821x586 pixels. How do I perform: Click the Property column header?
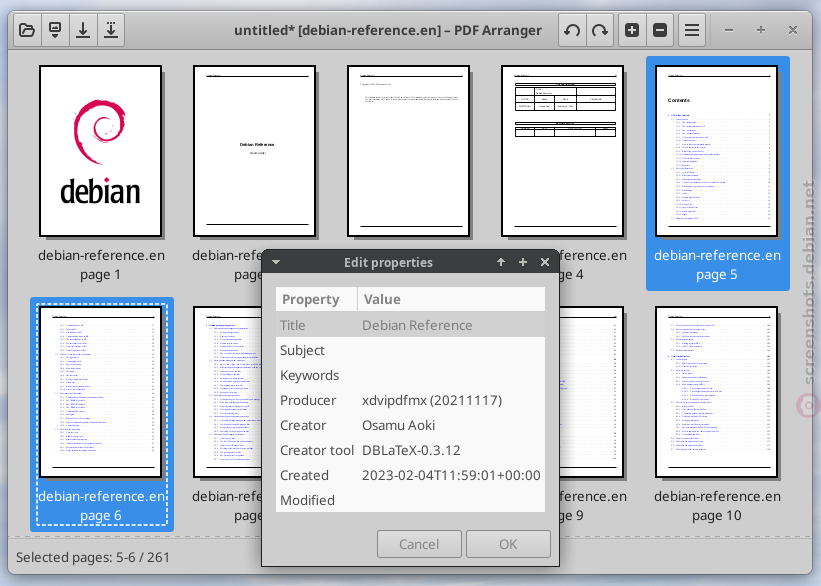pyautogui.click(x=316, y=299)
